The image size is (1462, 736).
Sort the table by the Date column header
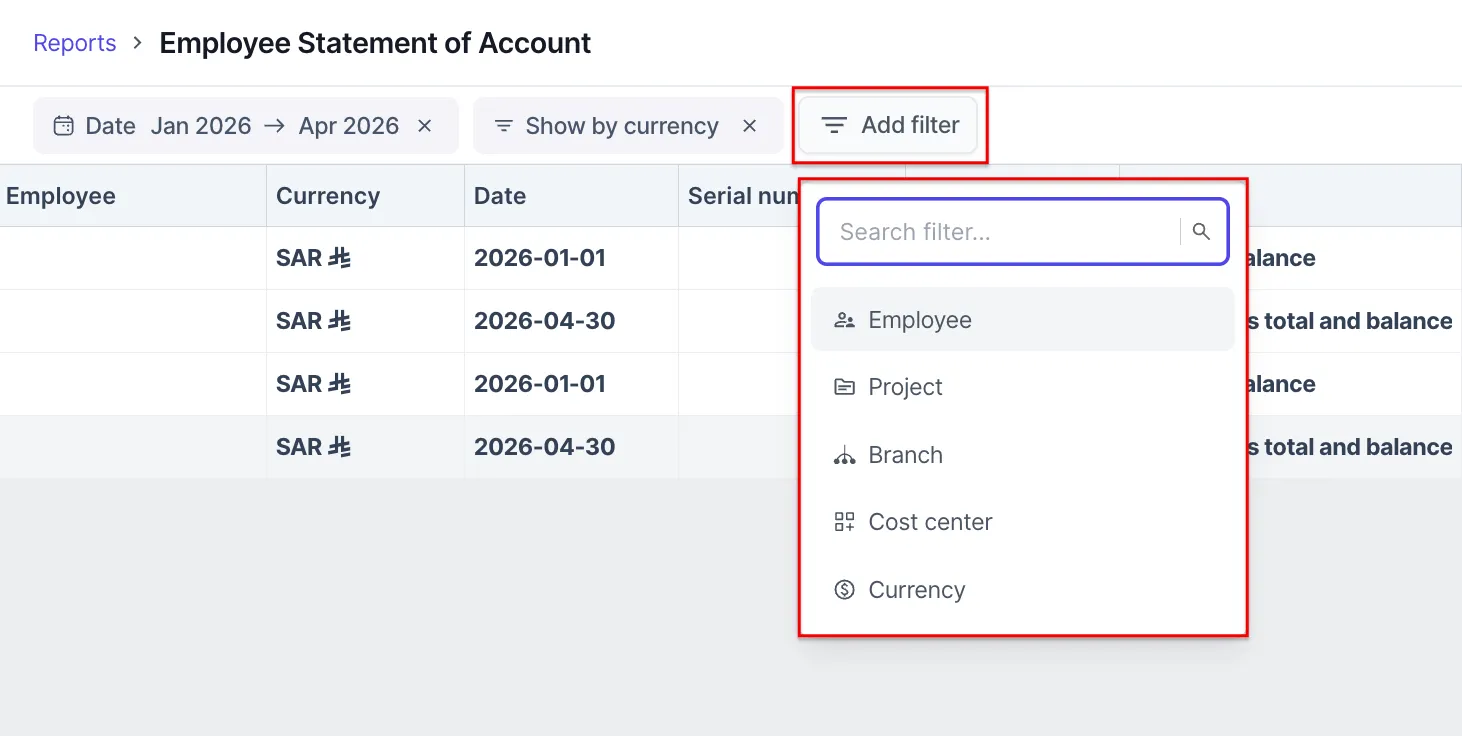pyautogui.click(x=499, y=195)
